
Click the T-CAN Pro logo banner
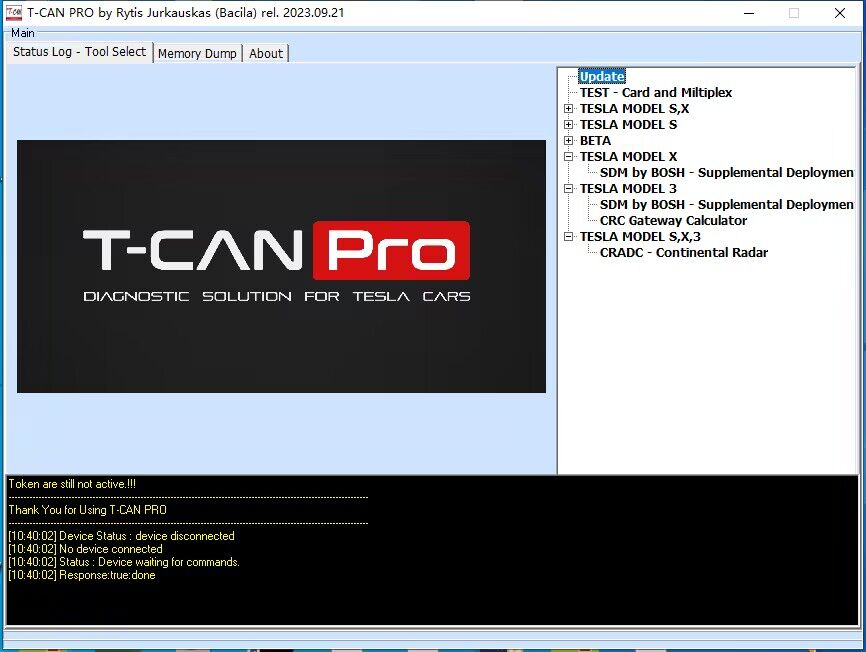281,266
